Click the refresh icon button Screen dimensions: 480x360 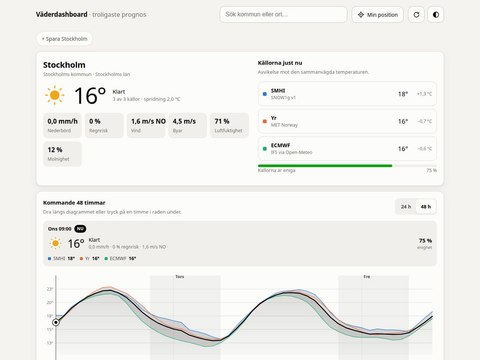pos(416,15)
